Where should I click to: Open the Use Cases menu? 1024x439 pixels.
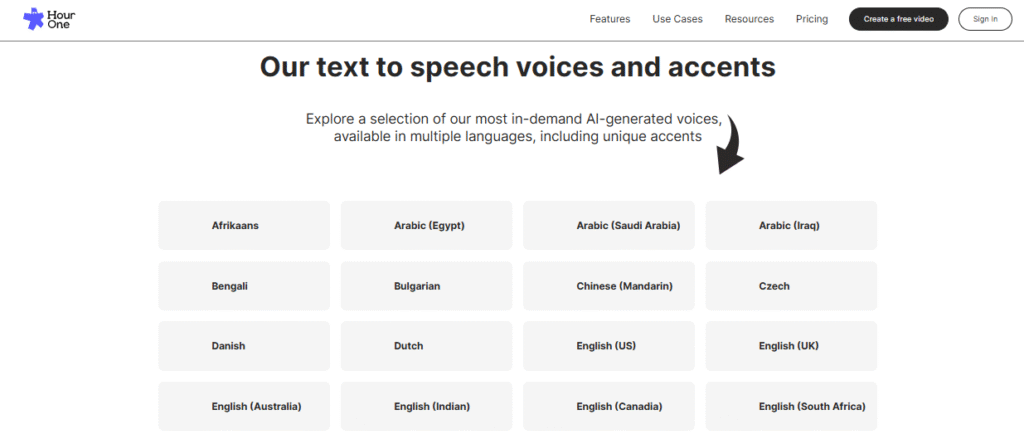click(x=677, y=19)
